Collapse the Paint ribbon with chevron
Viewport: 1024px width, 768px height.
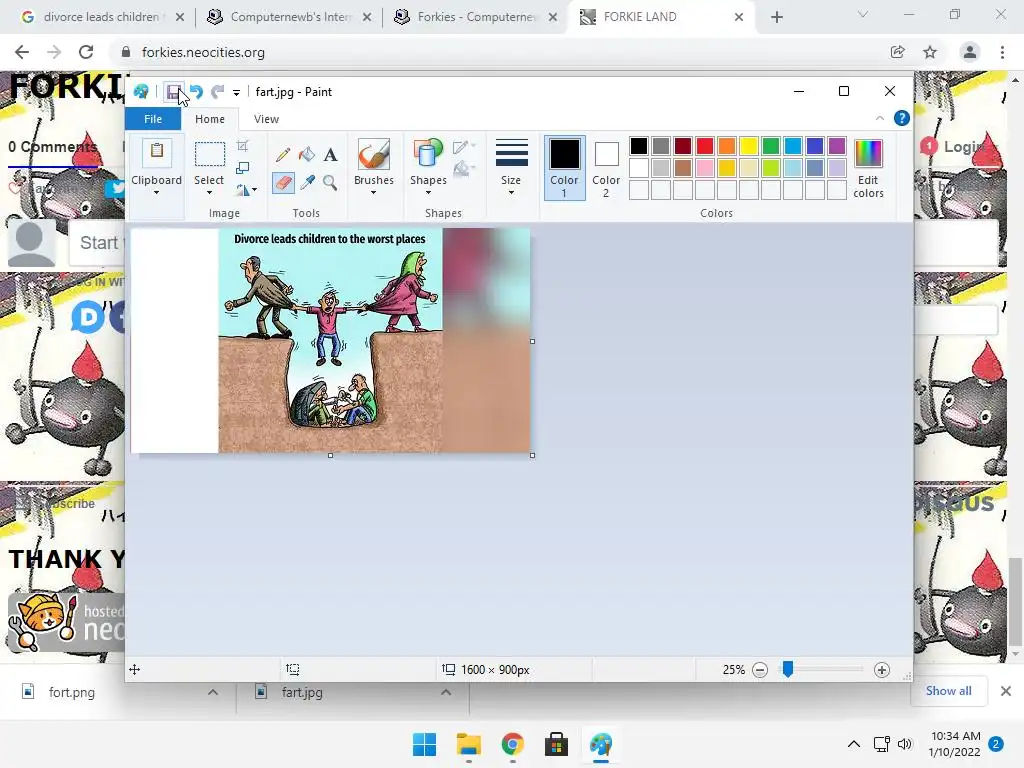point(880,118)
